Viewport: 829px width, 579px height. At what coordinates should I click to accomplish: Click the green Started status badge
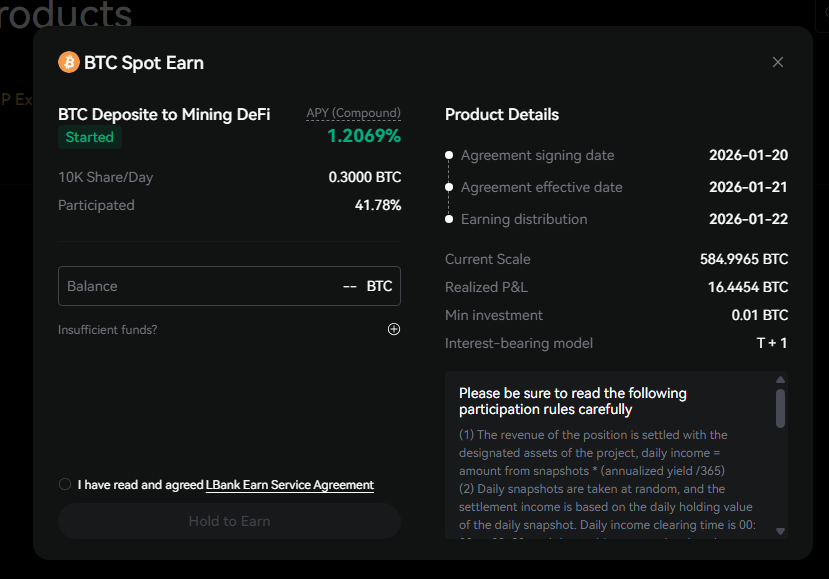click(90, 137)
